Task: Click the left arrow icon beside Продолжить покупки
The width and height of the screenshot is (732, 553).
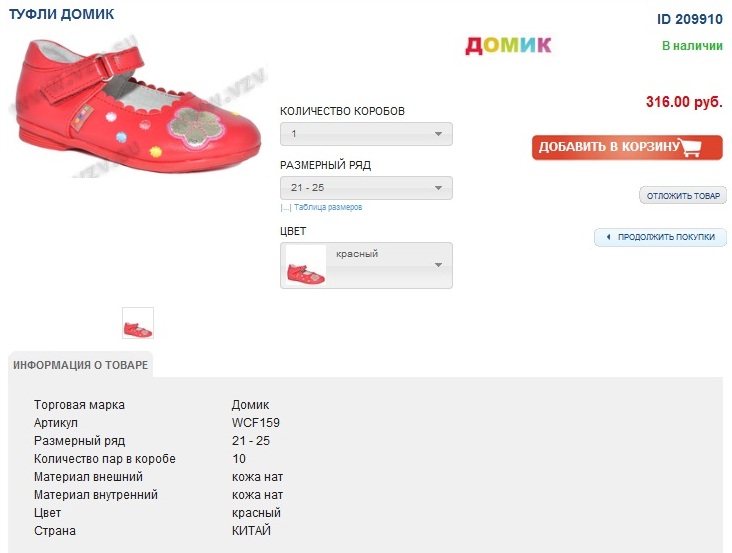Action: click(x=608, y=237)
